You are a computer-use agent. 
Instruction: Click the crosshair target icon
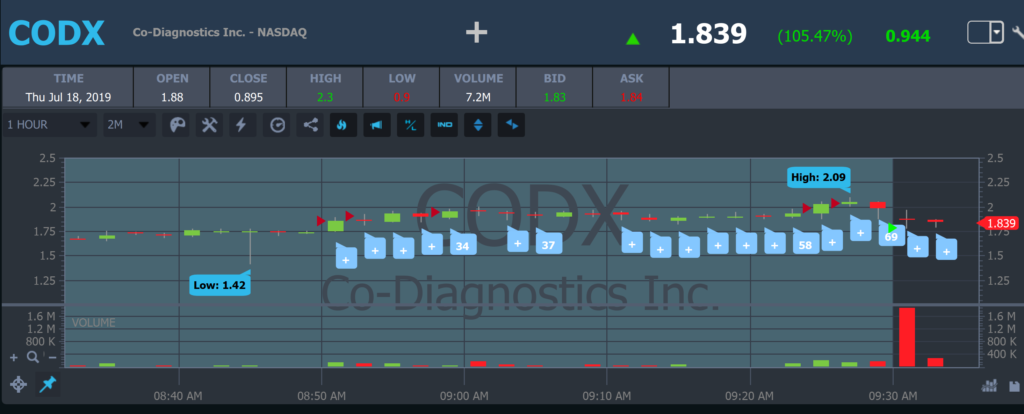point(17,385)
